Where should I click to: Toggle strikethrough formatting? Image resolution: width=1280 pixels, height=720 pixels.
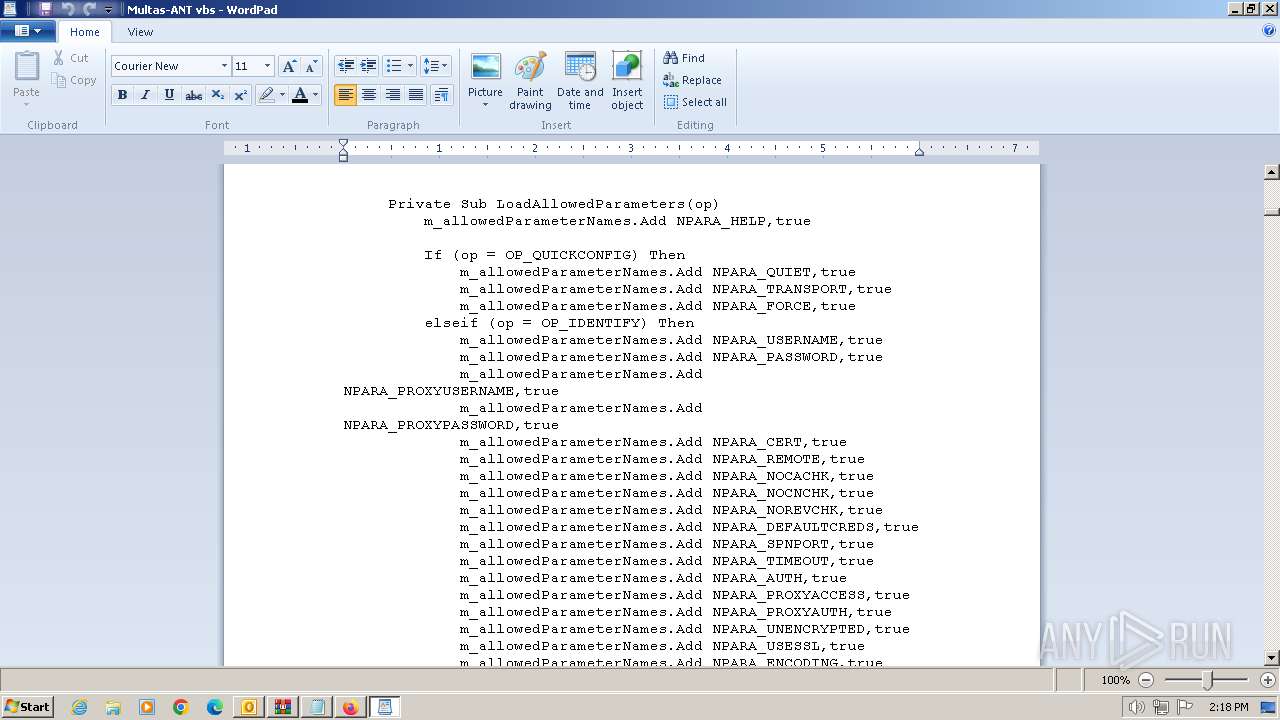click(x=193, y=95)
